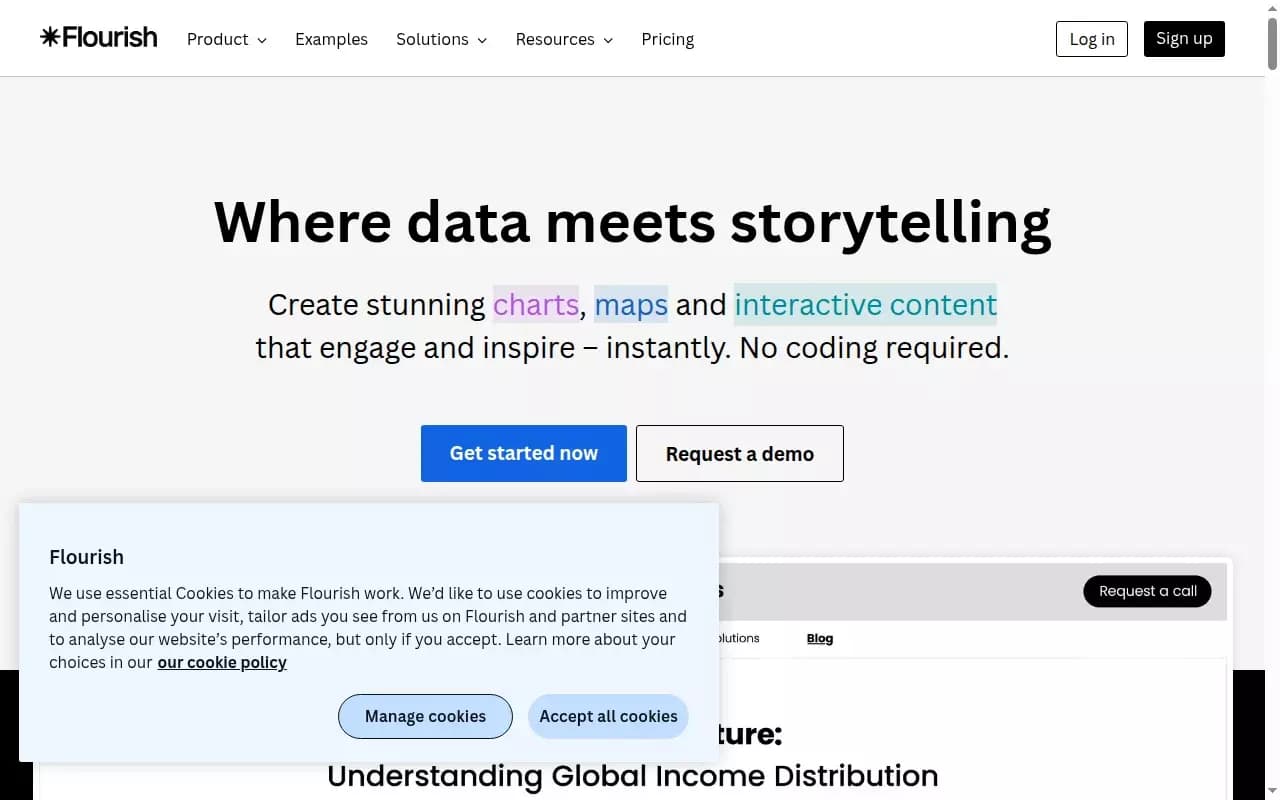Click Manage cookies button
Screen dimensions: 1280x800
click(x=425, y=716)
